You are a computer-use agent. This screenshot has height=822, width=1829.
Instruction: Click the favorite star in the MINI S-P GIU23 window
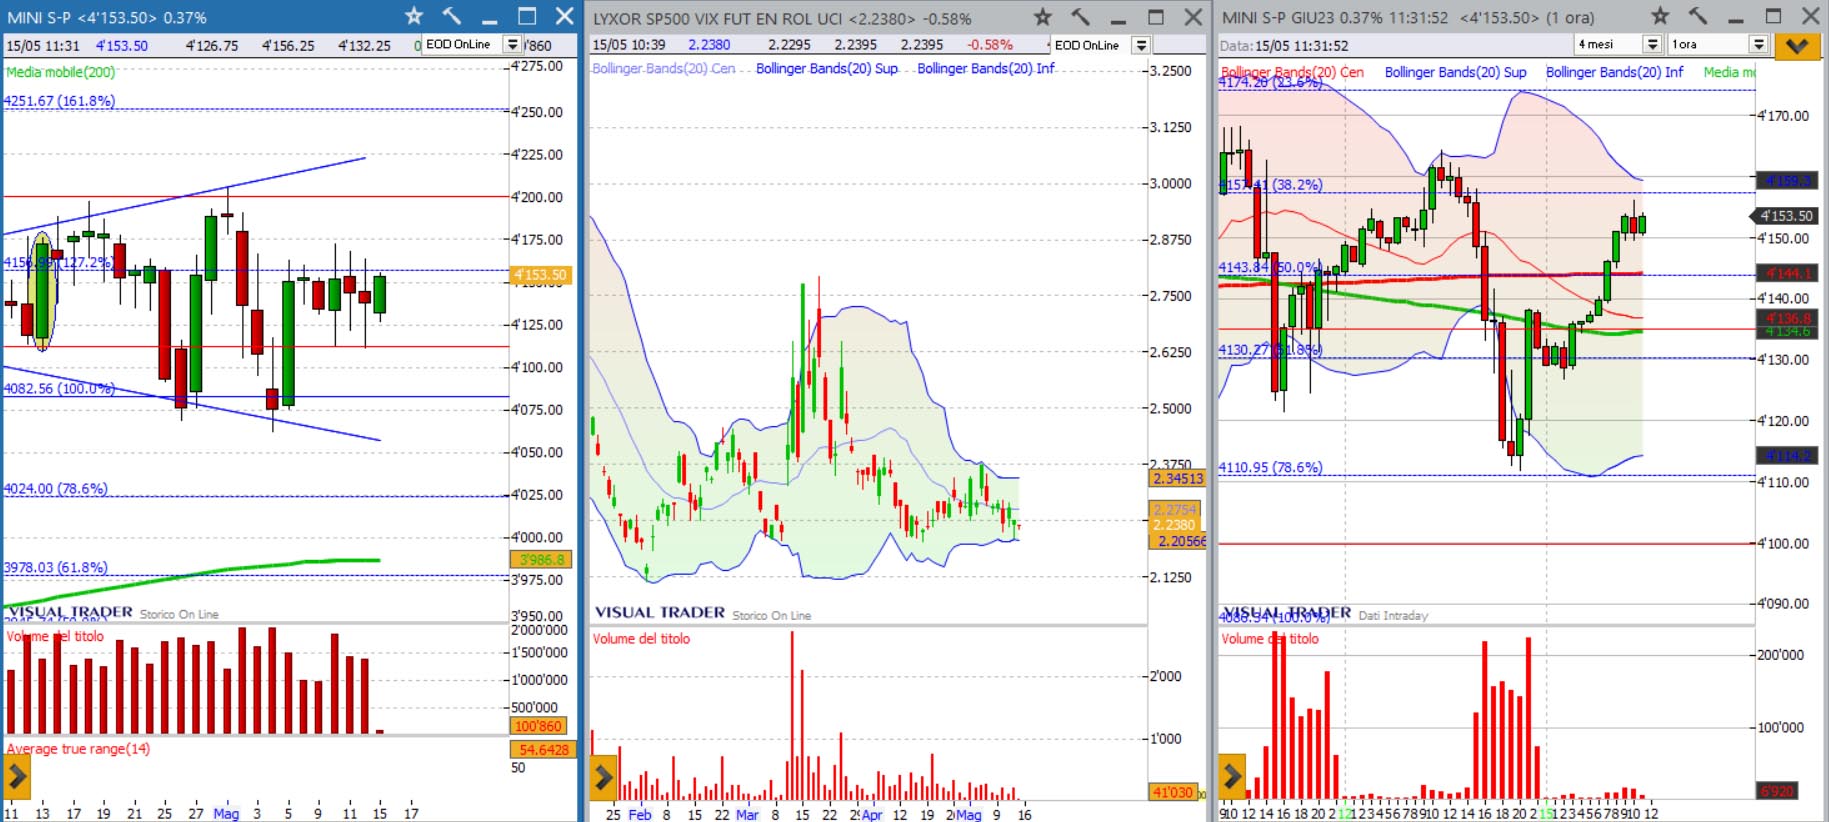coord(1660,16)
